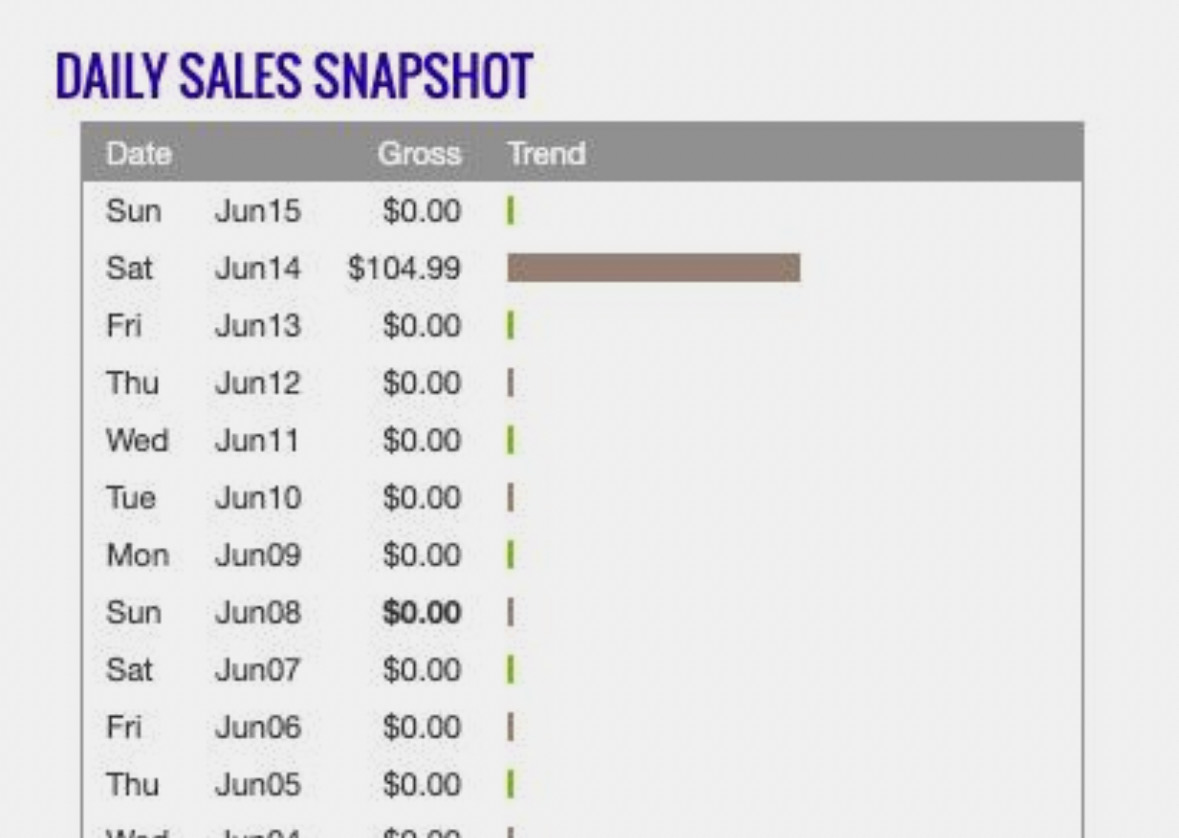Select the Sat Jun14 date cell
This screenshot has width=1179, height=838.
[x=204, y=269]
